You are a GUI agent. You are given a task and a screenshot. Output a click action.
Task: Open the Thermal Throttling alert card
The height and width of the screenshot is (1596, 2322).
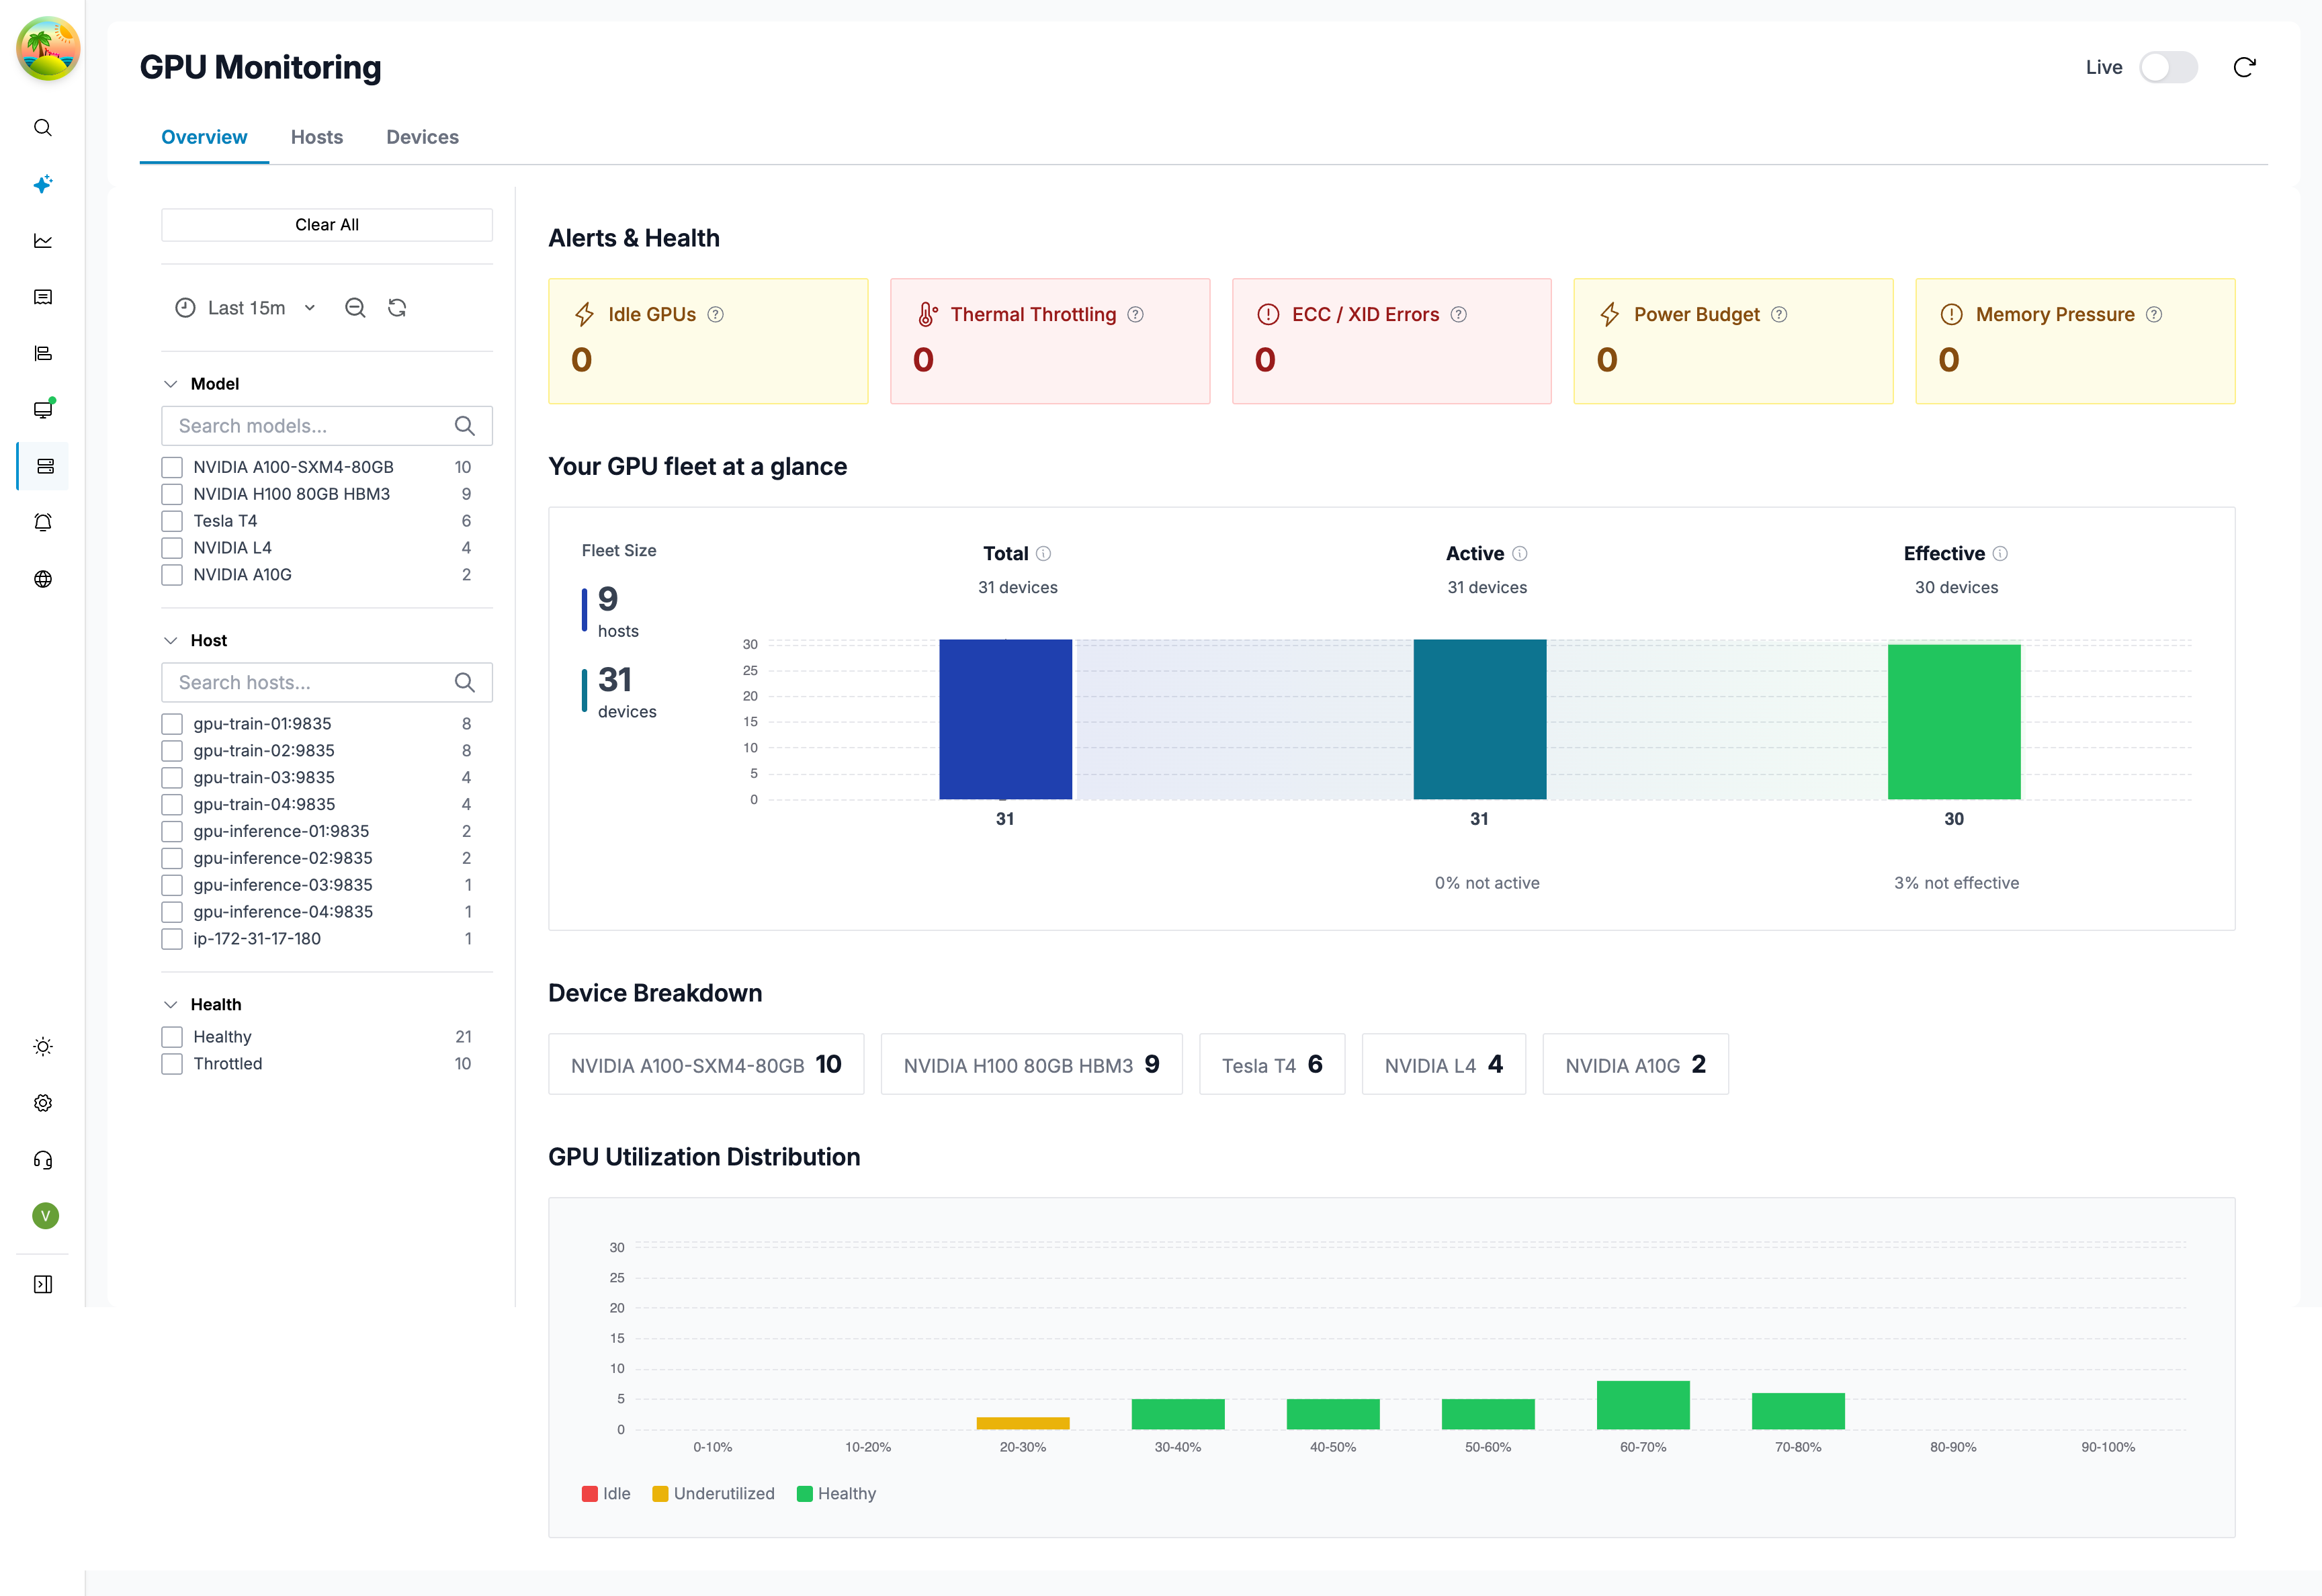coord(1050,341)
